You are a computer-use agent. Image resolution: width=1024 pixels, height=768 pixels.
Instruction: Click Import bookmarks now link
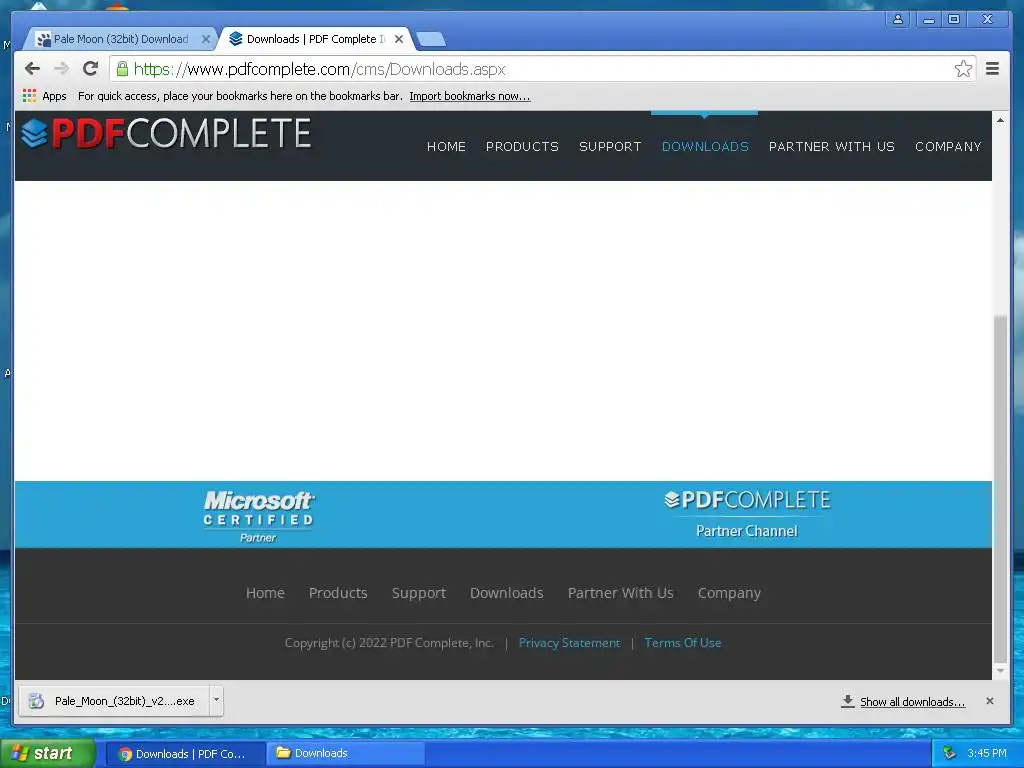470,96
